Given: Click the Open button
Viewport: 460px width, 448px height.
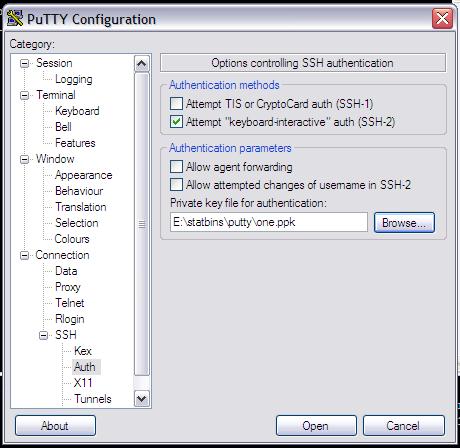Looking at the screenshot, I should [x=316, y=425].
